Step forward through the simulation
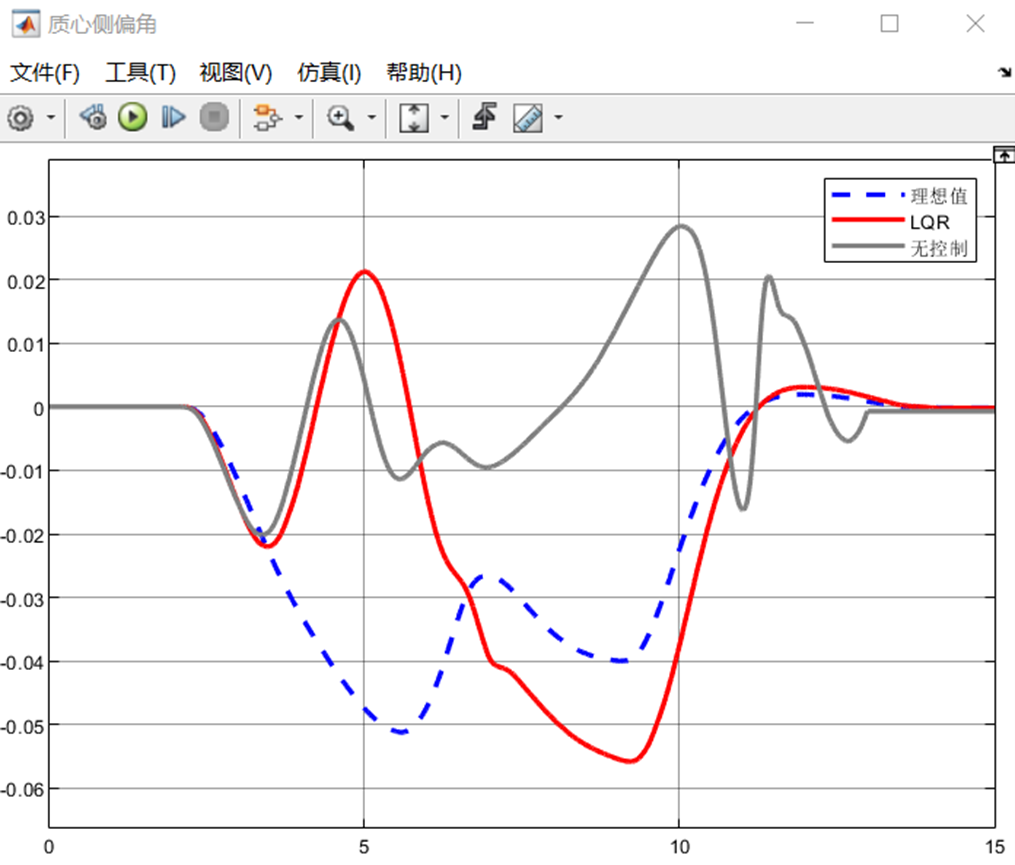Screen dimensions: 1015x865 [172, 117]
